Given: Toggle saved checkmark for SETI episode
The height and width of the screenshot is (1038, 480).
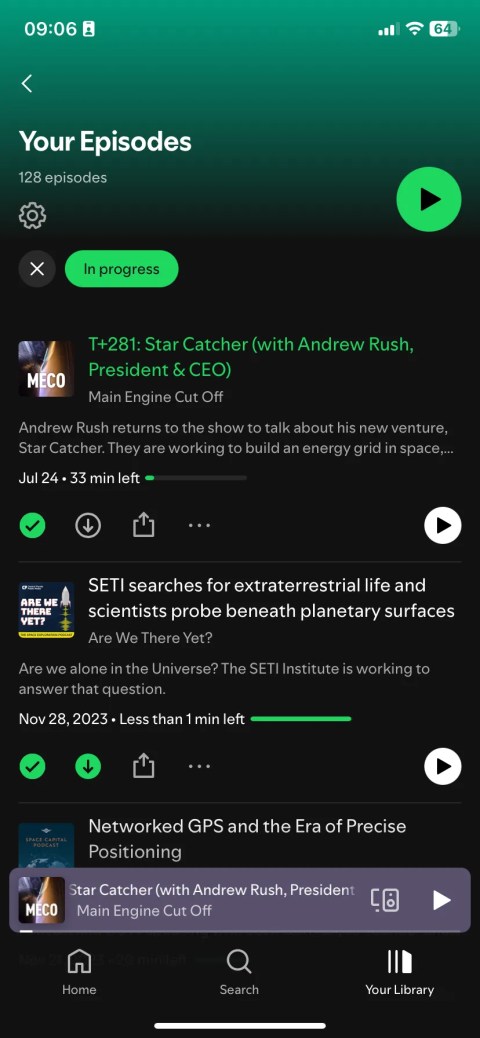Looking at the screenshot, I should [32, 767].
